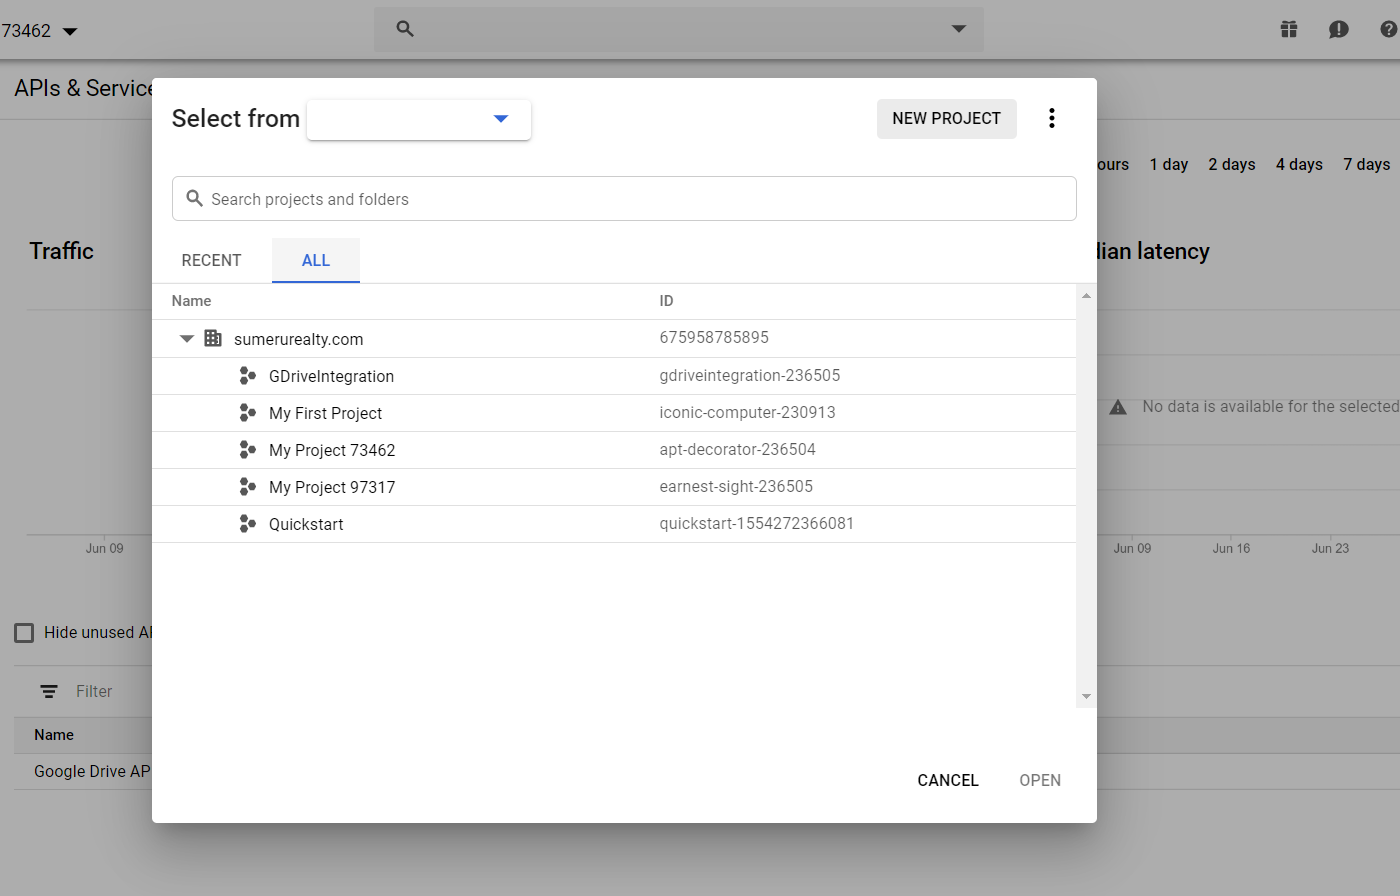
Task: Open the free trial gift icon
Action: coord(1289,29)
